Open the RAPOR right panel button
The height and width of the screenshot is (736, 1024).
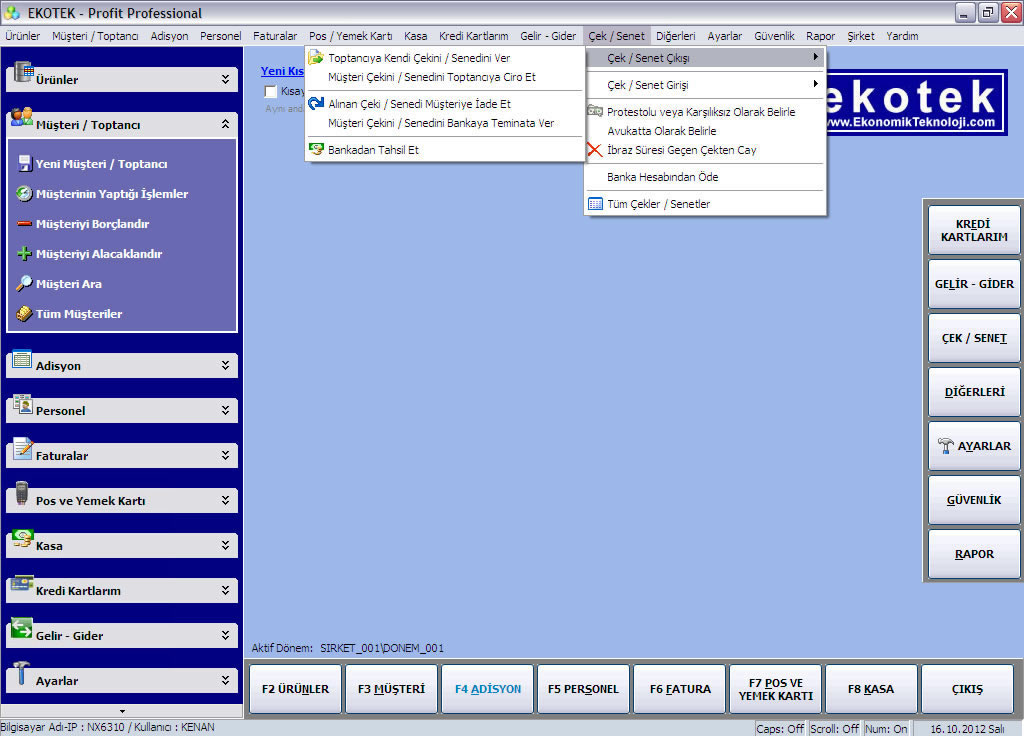click(x=974, y=554)
